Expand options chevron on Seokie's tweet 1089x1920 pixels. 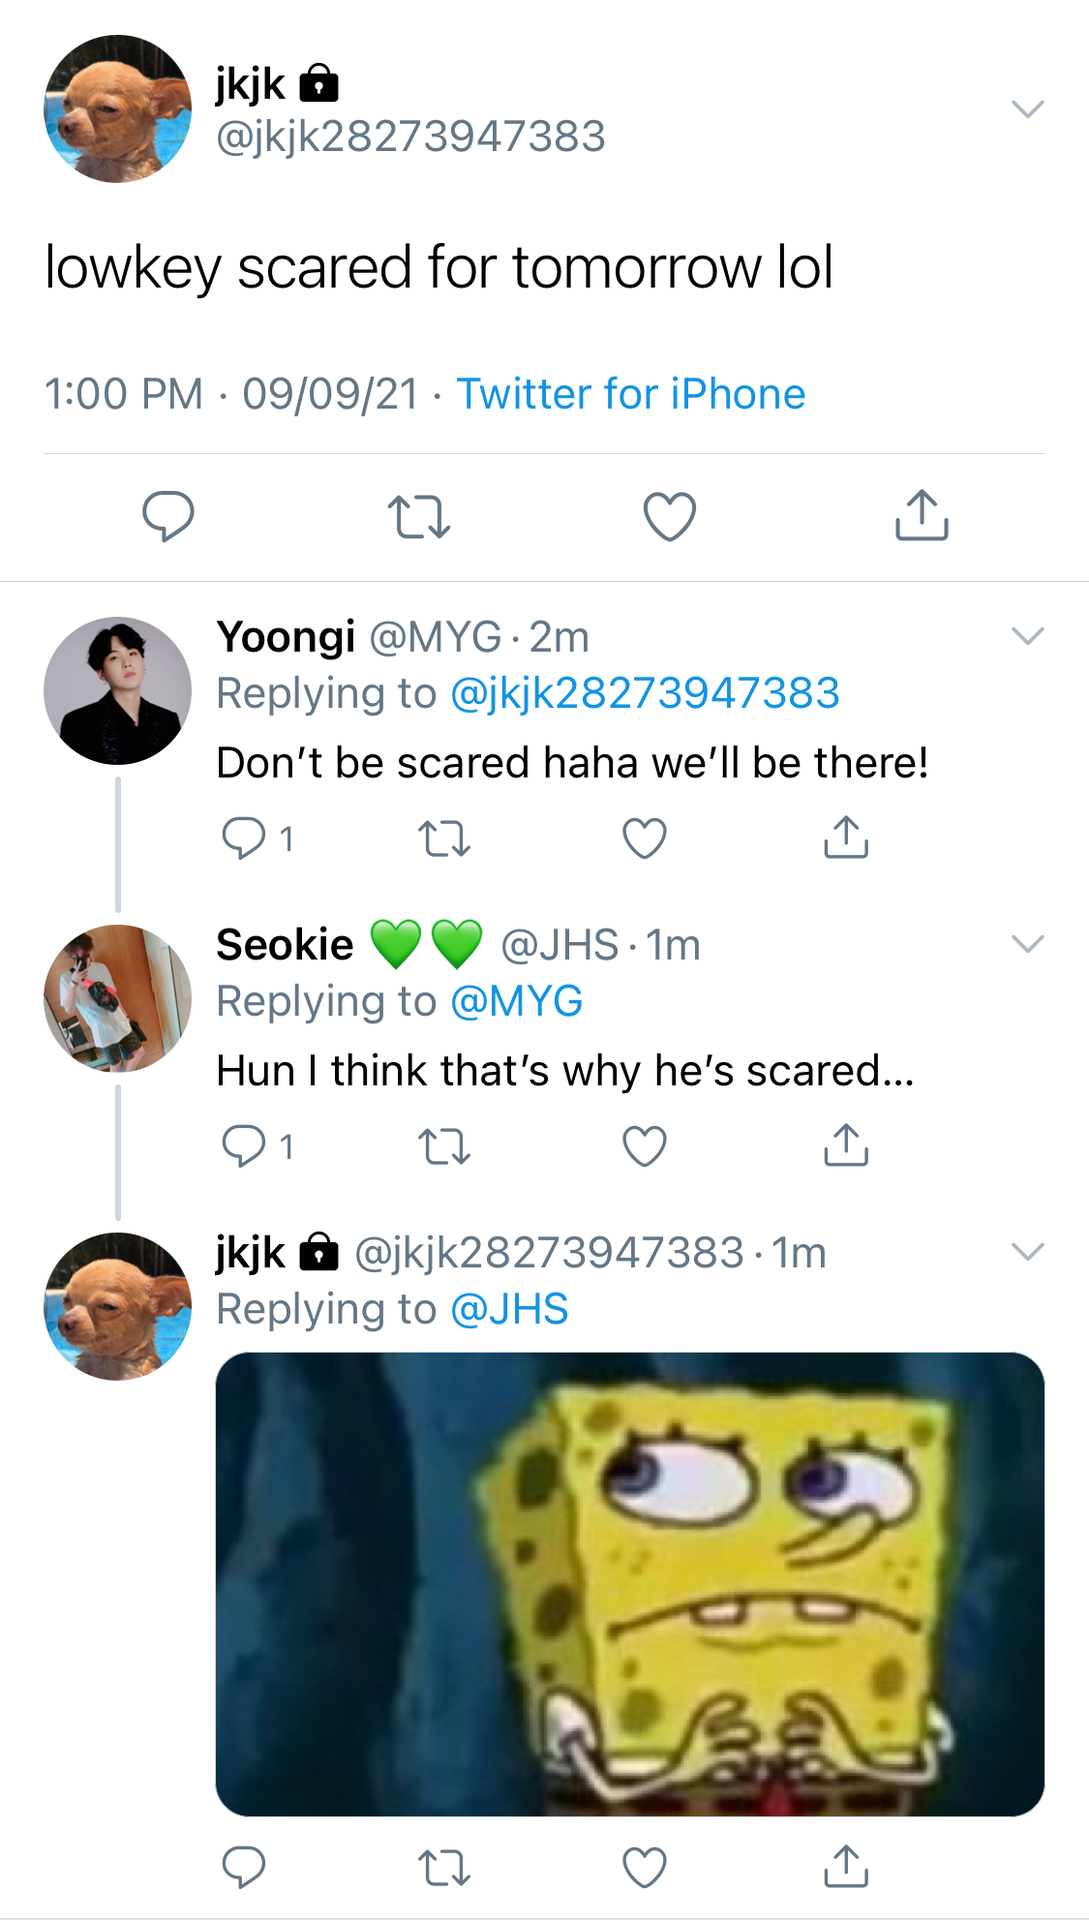pos(1028,944)
